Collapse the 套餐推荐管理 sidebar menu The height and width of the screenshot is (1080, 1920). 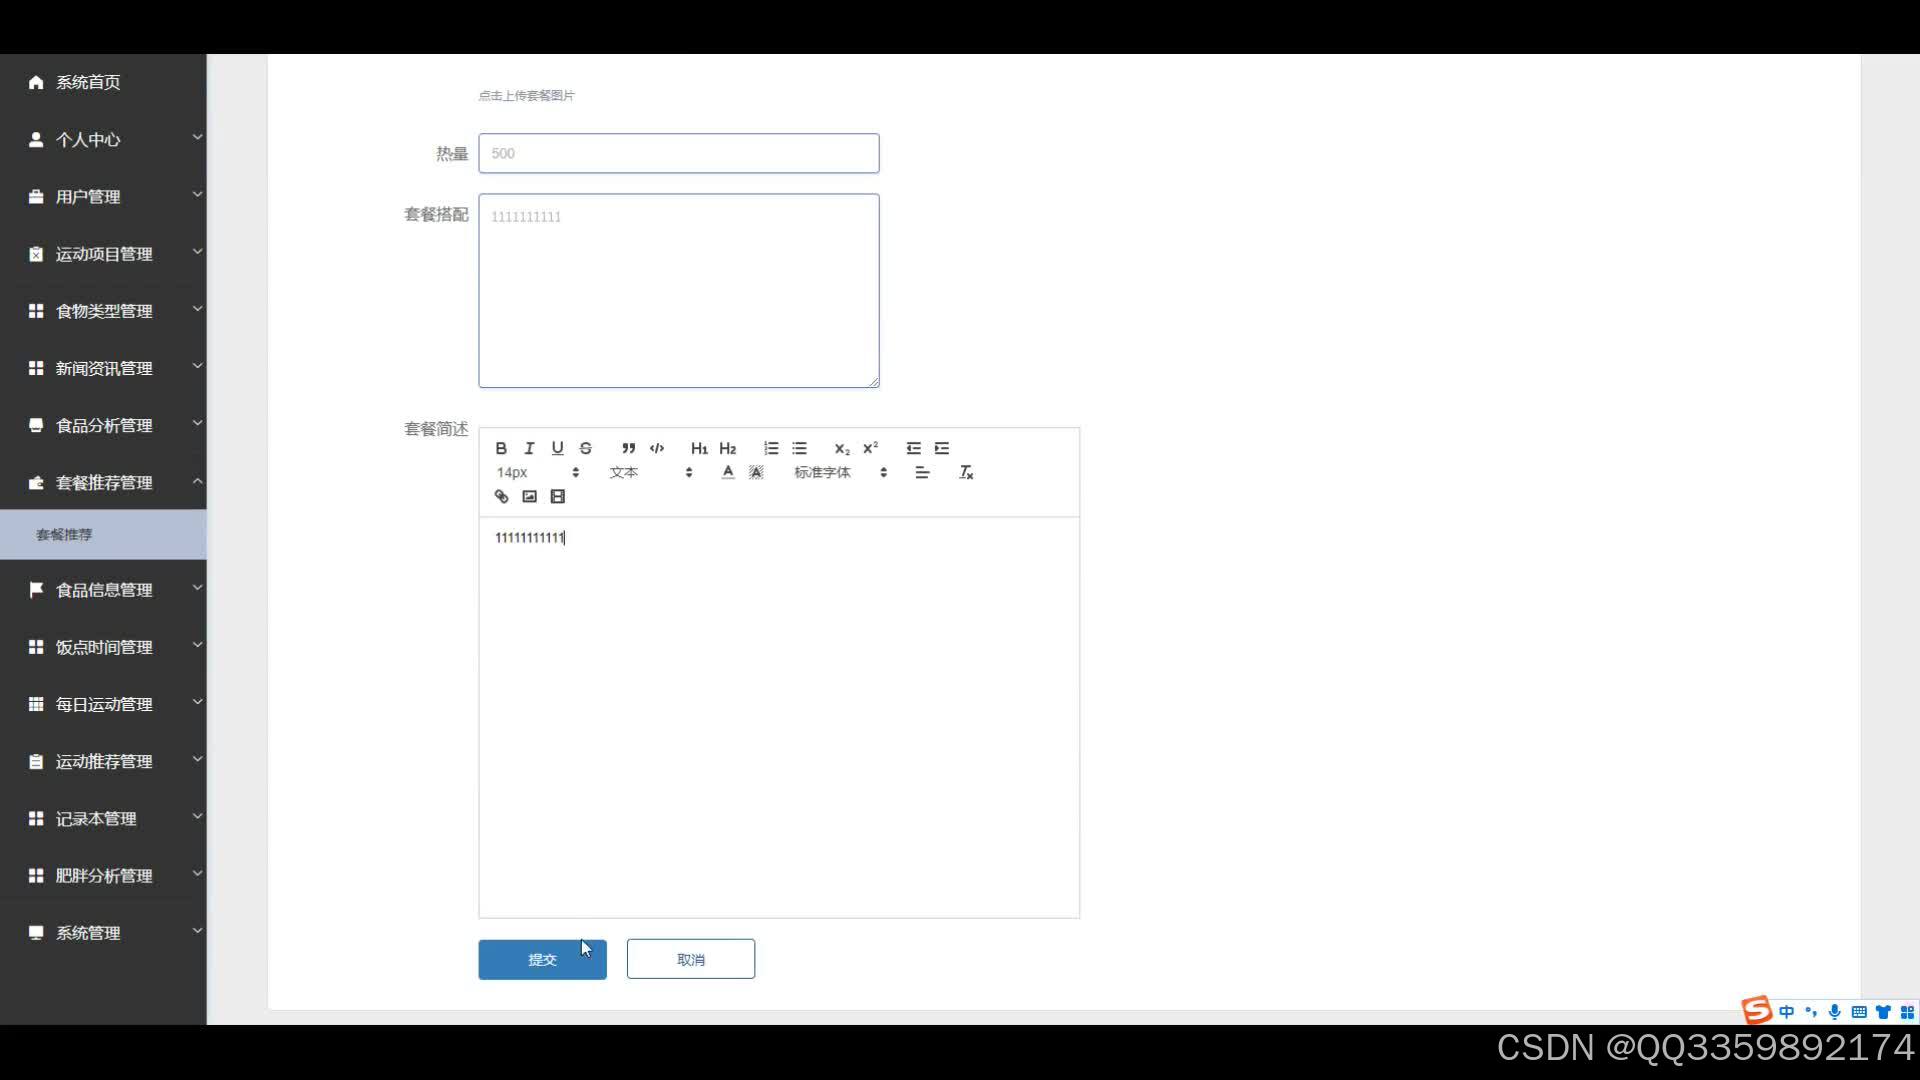click(103, 482)
